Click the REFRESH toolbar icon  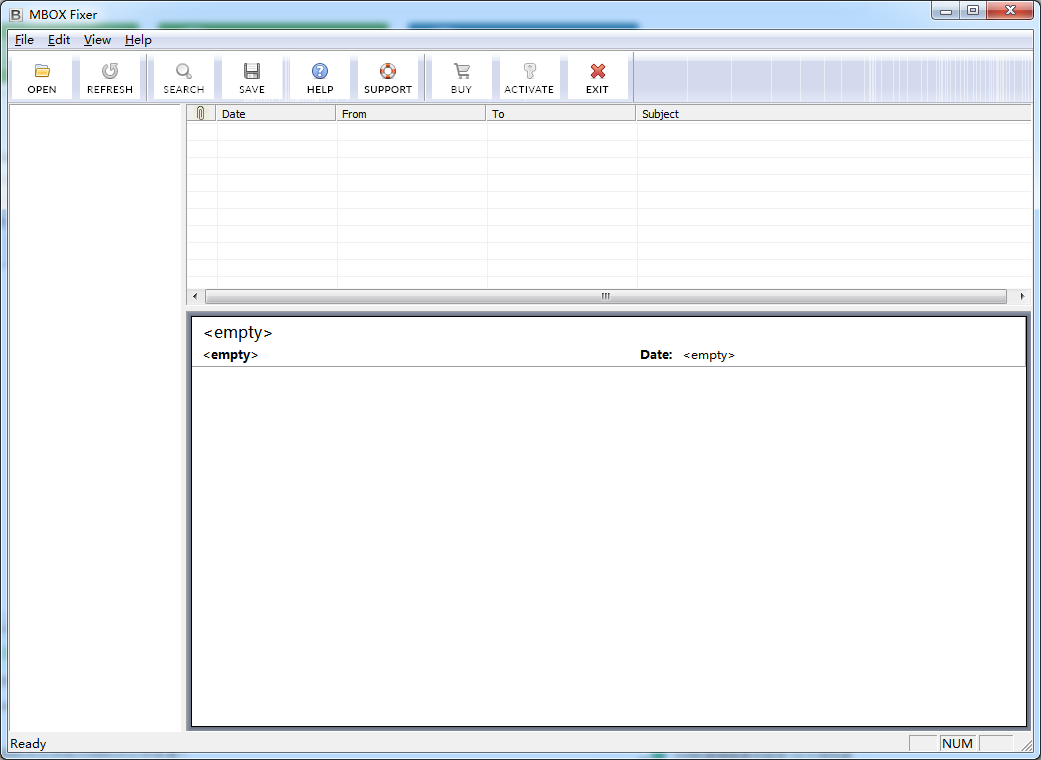point(110,70)
